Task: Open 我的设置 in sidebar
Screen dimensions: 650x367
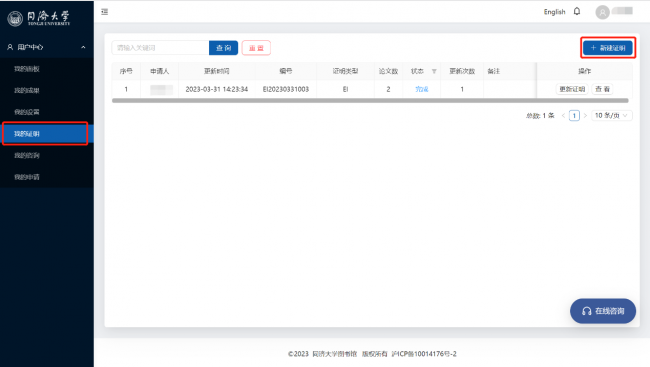Action: [x=27, y=112]
